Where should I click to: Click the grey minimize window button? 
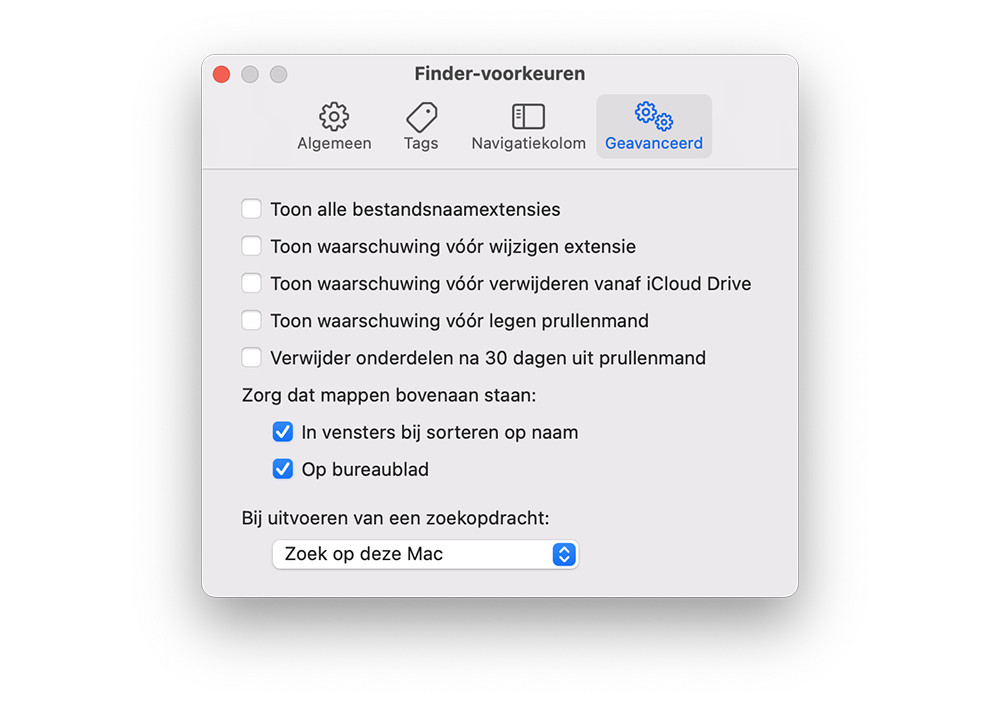[x=250, y=75]
